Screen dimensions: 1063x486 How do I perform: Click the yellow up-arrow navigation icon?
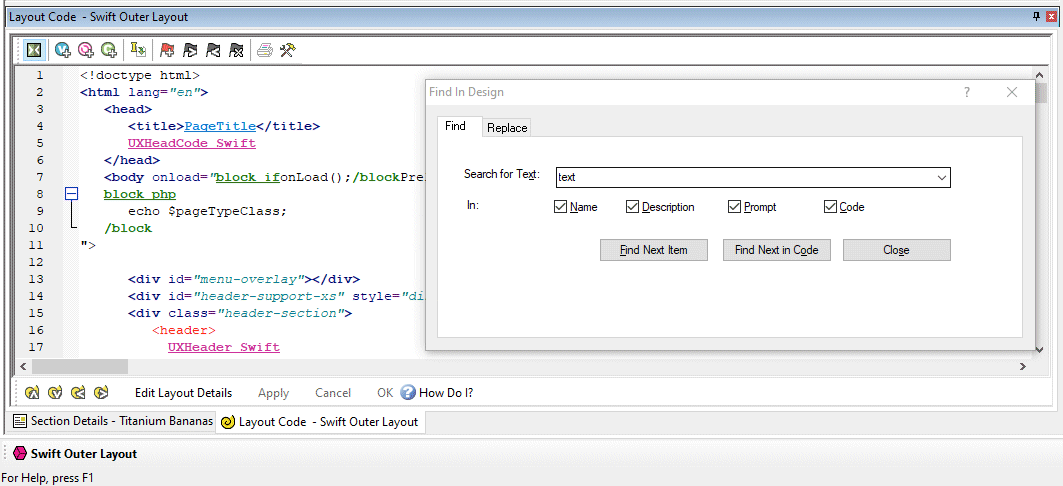click(x=32, y=392)
